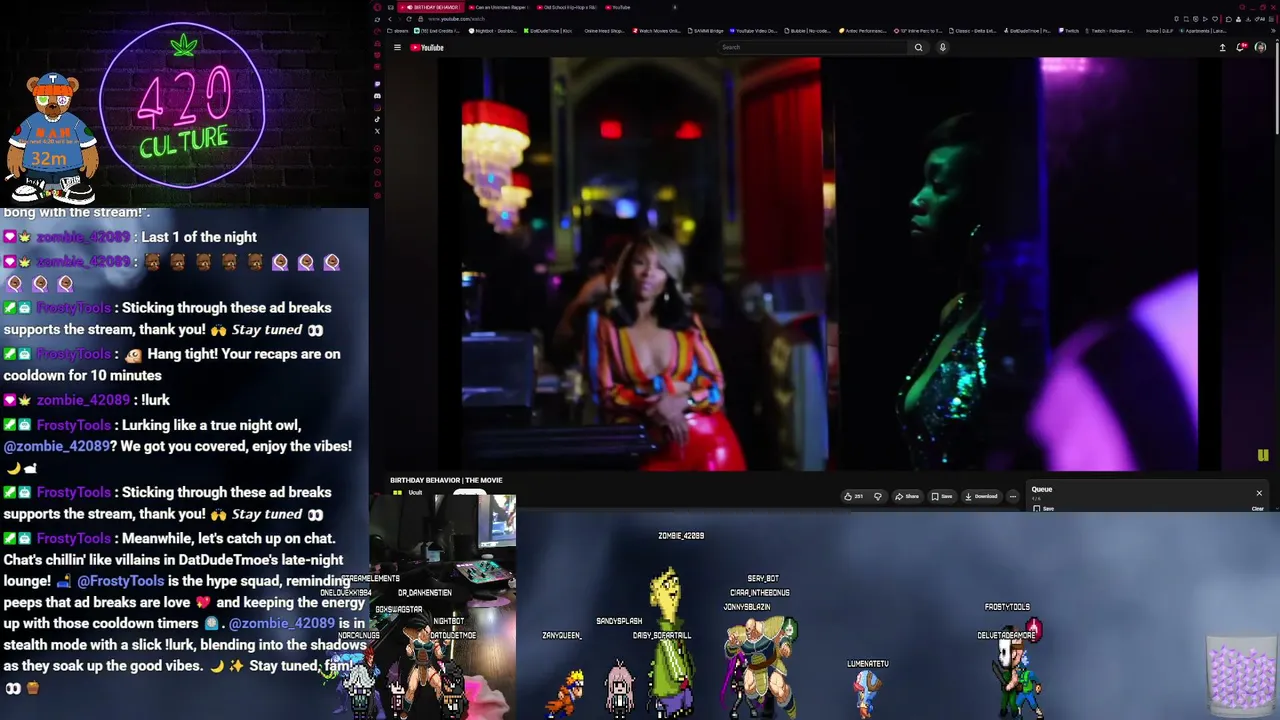Image resolution: width=1280 pixels, height=720 pixels.
Task: Open the Opera GX sidebar logo menu
Action: click(x=377, y=7)
